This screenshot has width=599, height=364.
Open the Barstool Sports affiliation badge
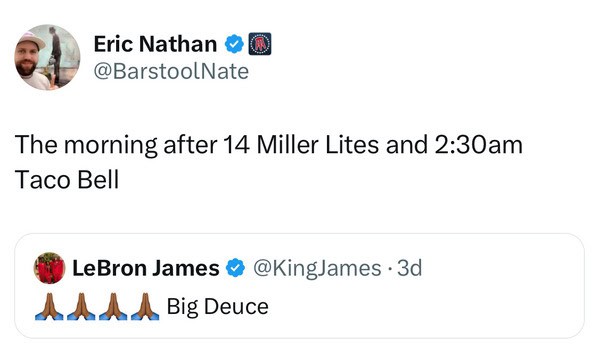[260, 44]
